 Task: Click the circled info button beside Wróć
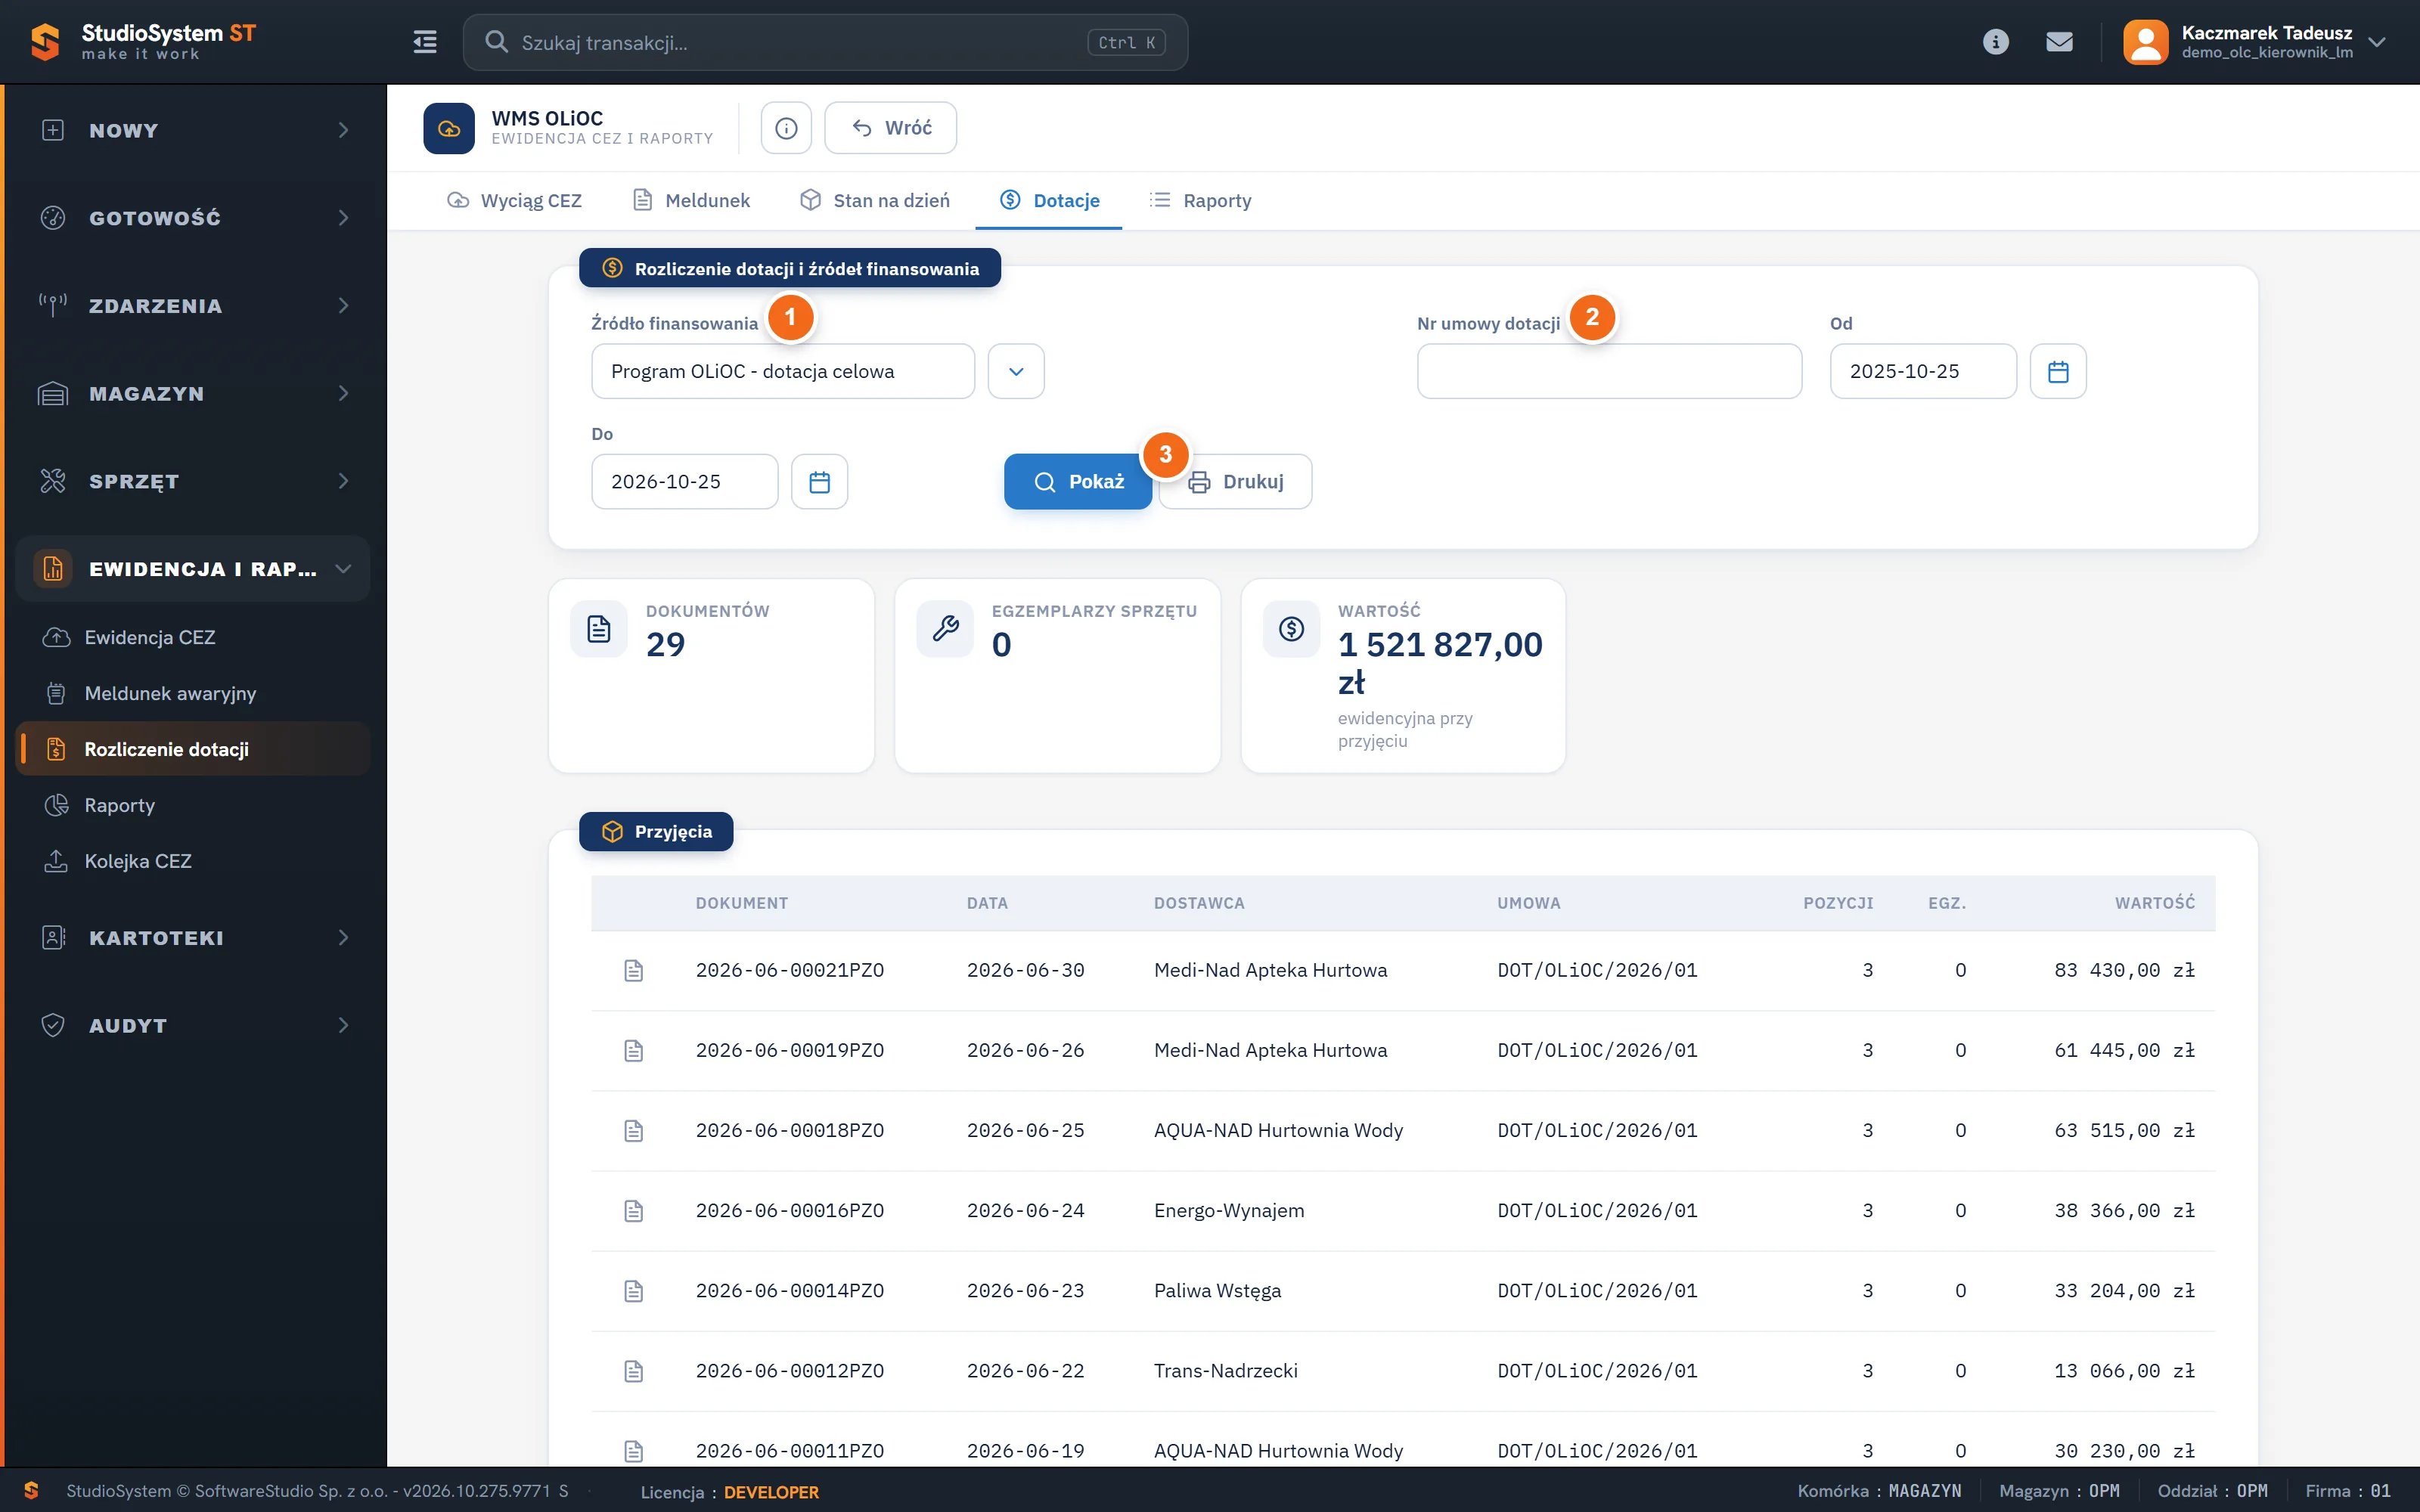tap(786, 128)
